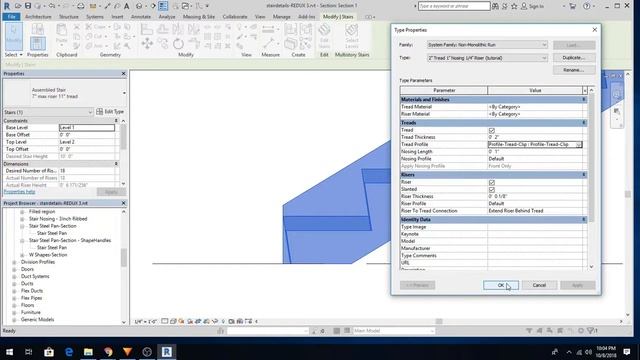
Task: Click the drawing view horizontal scrollbar thumb
Action: [x=439, y=321]
